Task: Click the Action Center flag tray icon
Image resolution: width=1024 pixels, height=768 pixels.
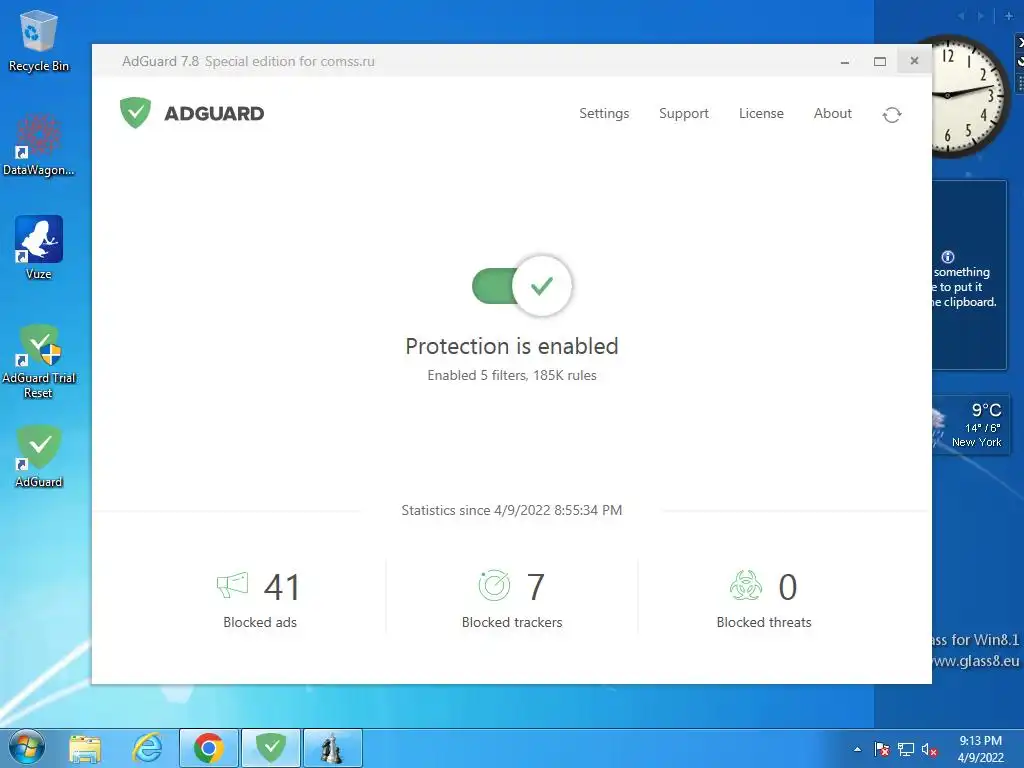Action: click(x=882, y=749)
